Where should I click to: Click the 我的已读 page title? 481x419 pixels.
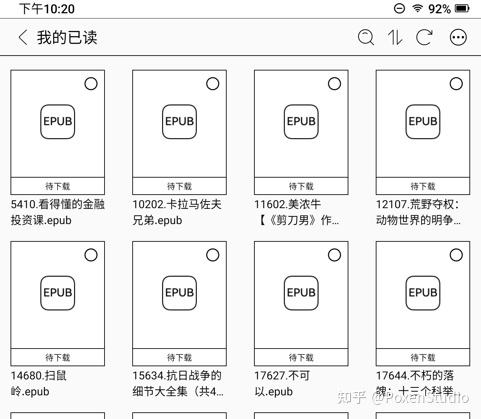pos(67,37)
